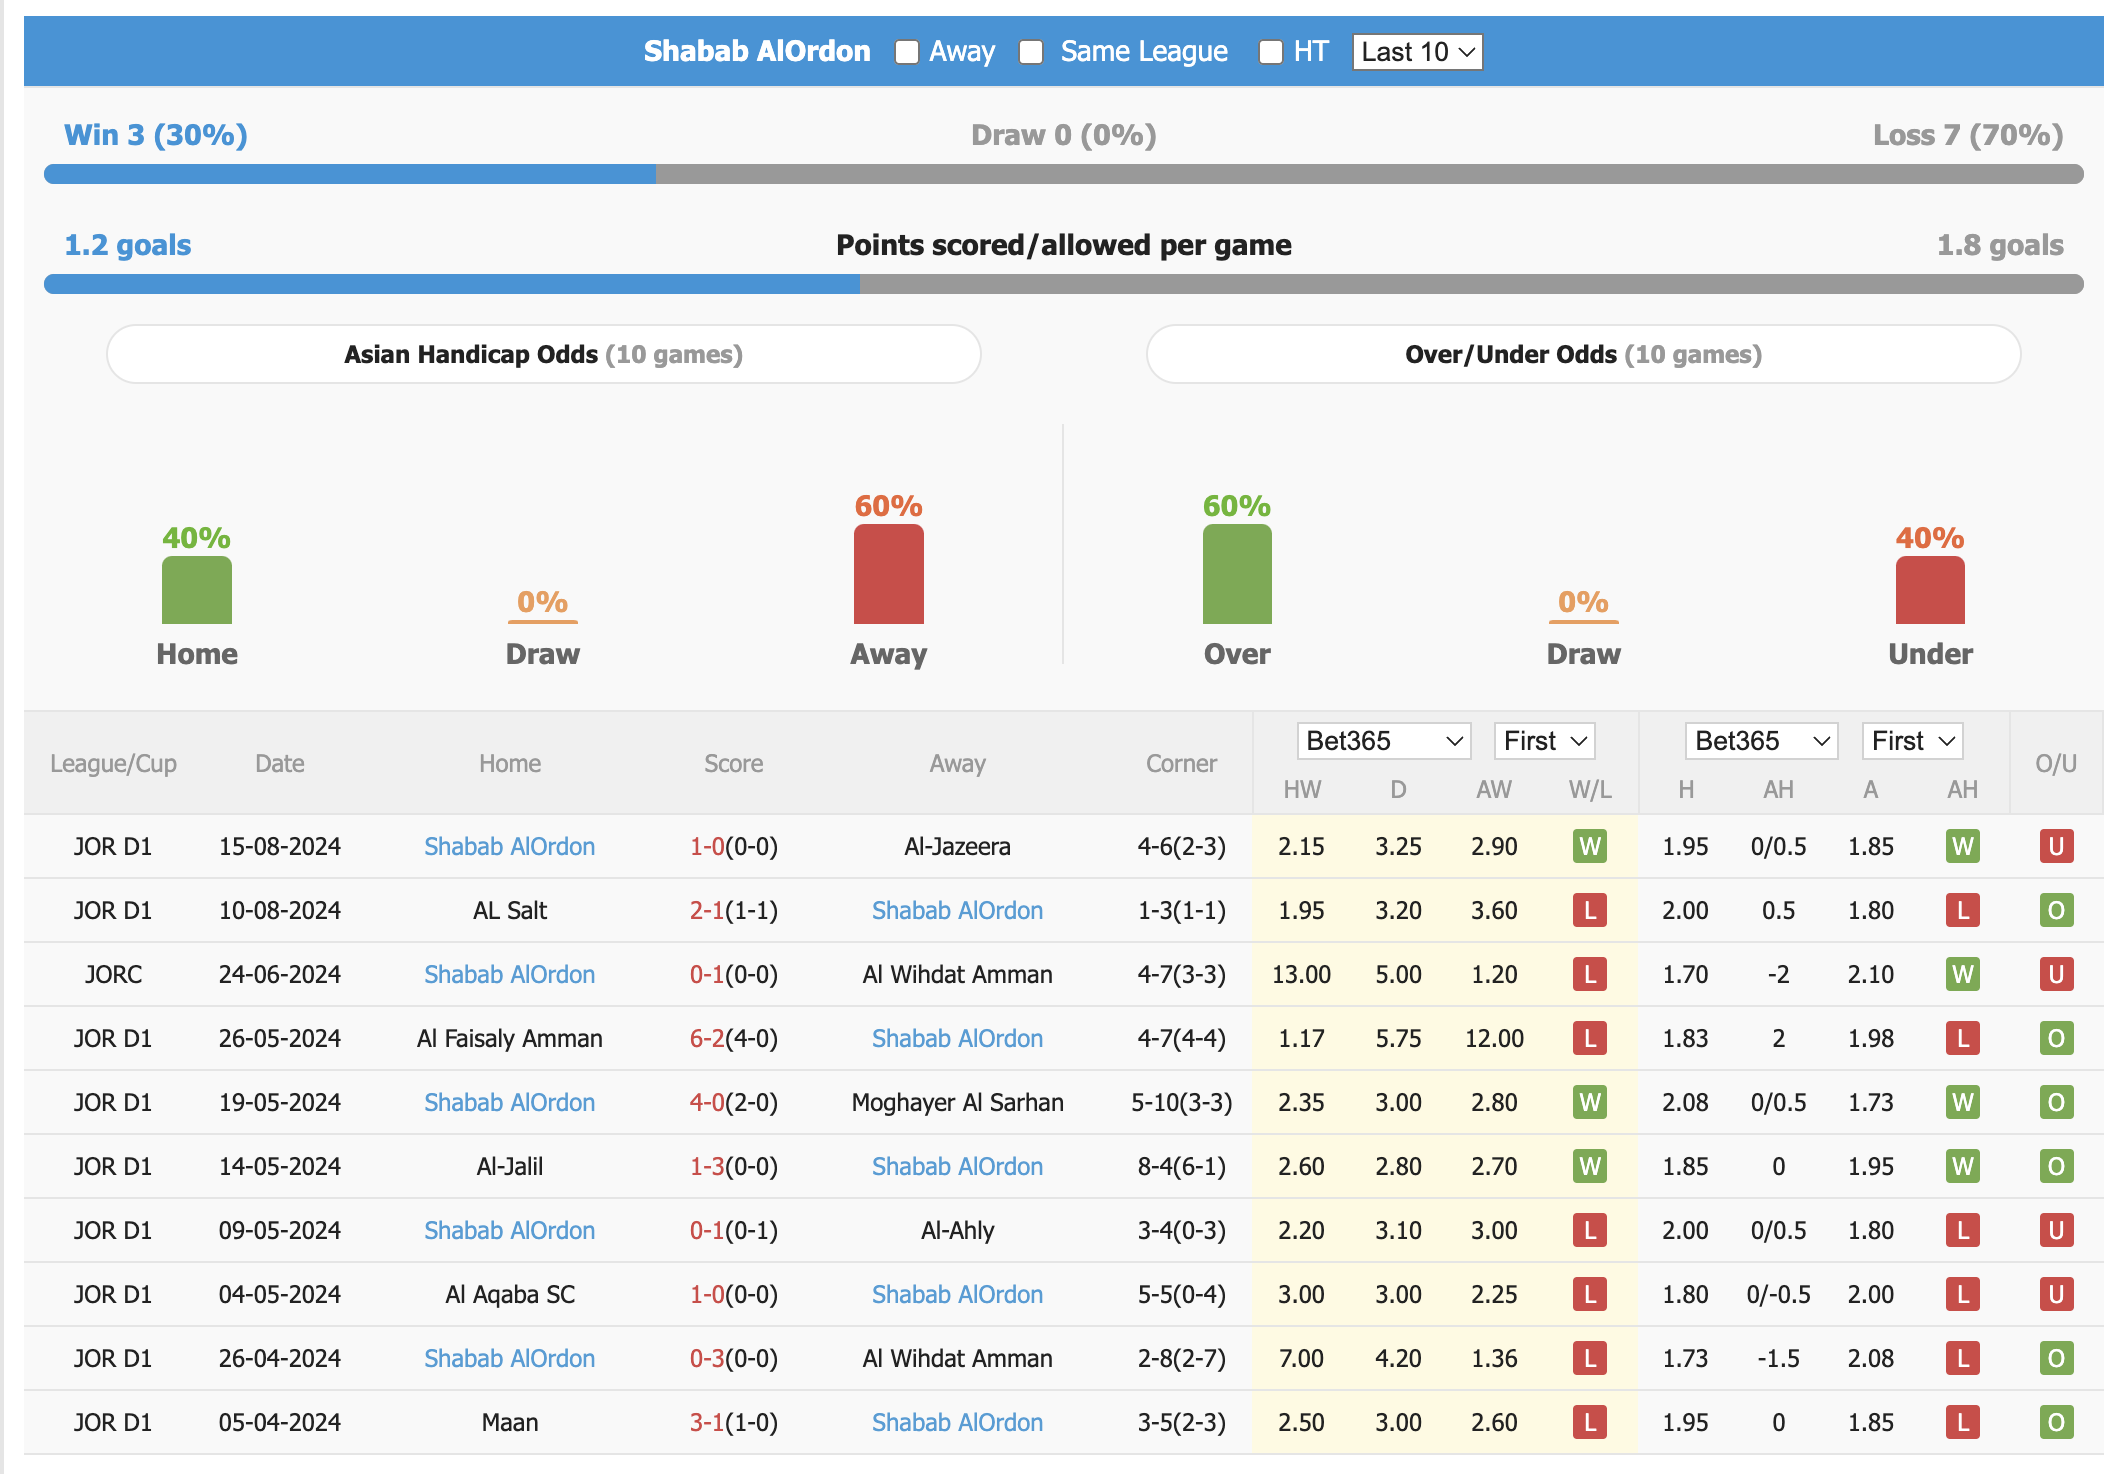Click the 1-0 score on 15-08-2024
2122x1474 pixels.
[707, 846]
